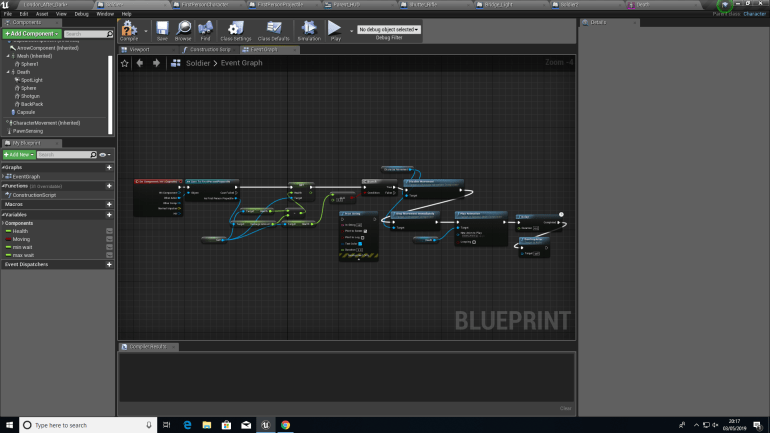Toggle min wait variable editable eye

(109, 247)
